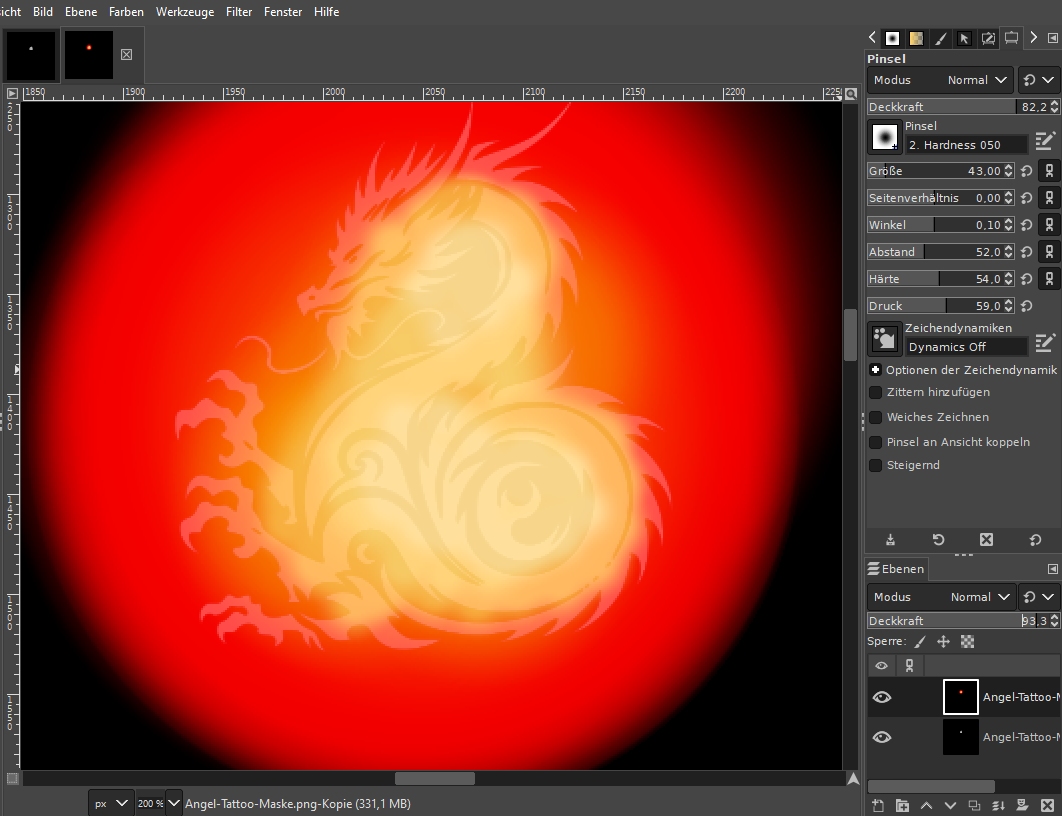Reset Winkel to brush default
Image resolution: width=1062 pixels, height=816 pixels.
1027,225
